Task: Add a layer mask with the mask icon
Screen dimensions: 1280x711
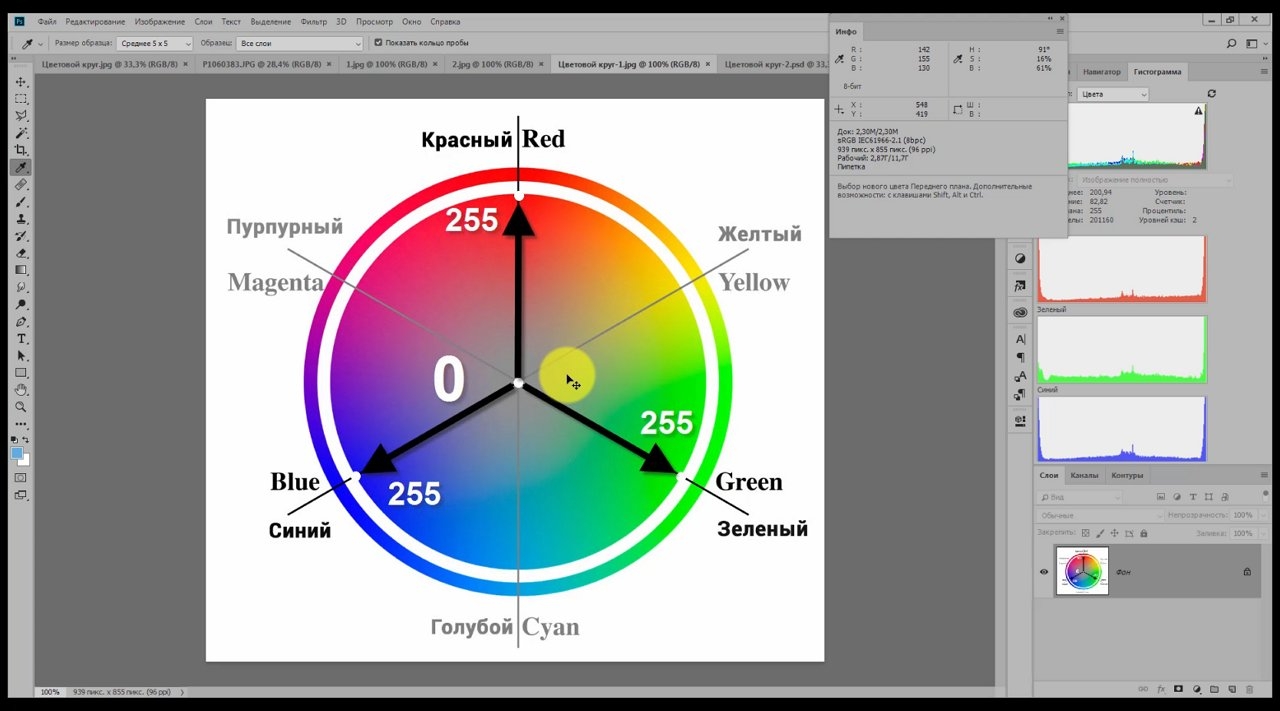Action: pyautogui.click(x=1178, y=689)
